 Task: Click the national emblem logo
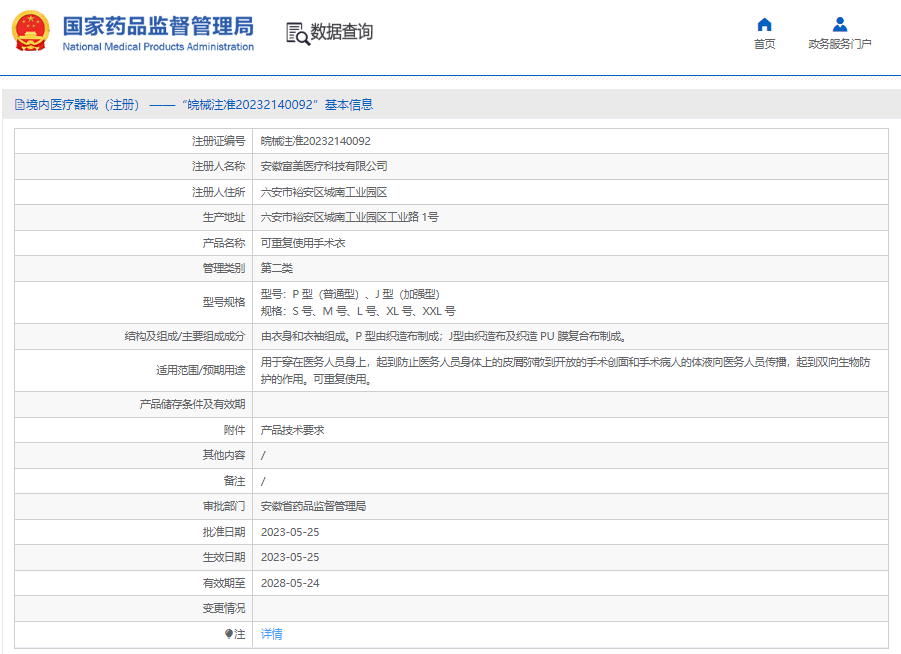(x=30, y=31)
